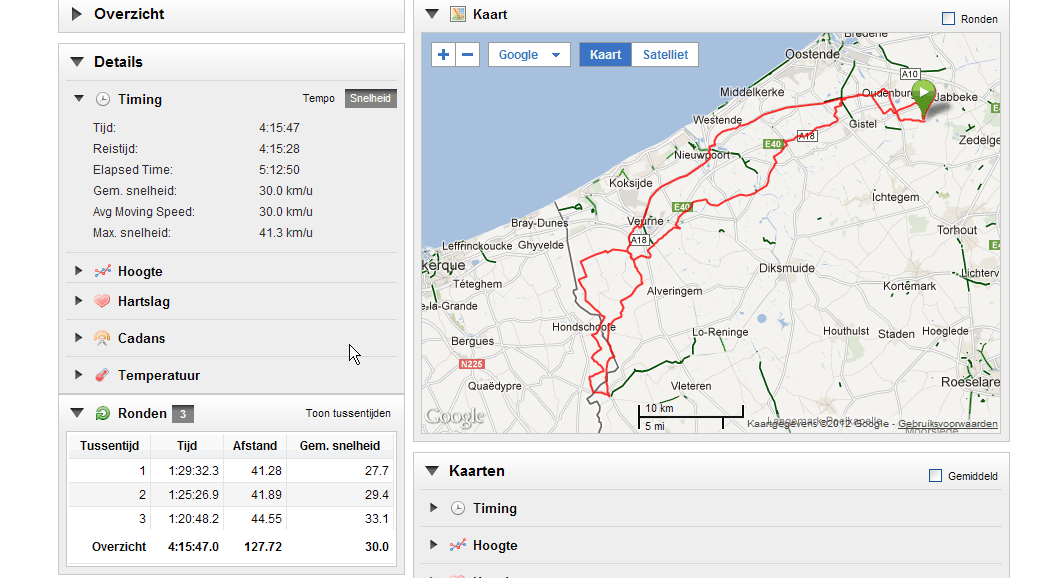This screenshot has height=578, width=1056.
Task: Sort laps by Afstand column header
Action: coord(255,446)
